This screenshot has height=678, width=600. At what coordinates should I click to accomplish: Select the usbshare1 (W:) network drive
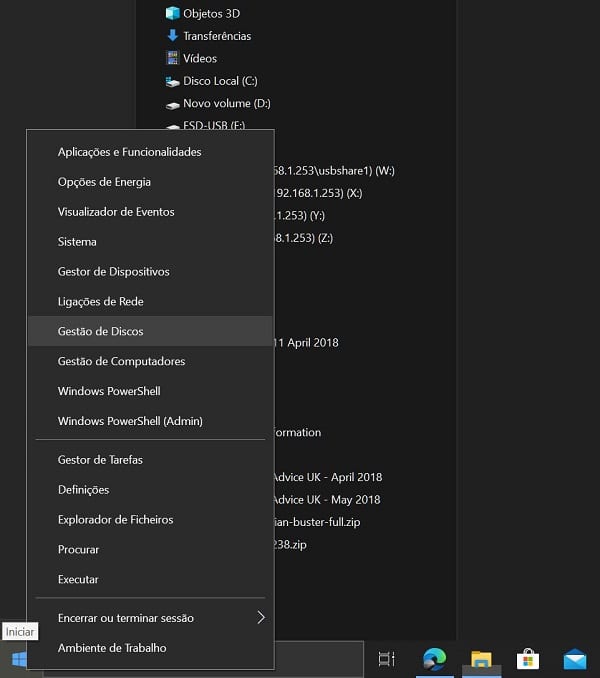tap(335, 171)
